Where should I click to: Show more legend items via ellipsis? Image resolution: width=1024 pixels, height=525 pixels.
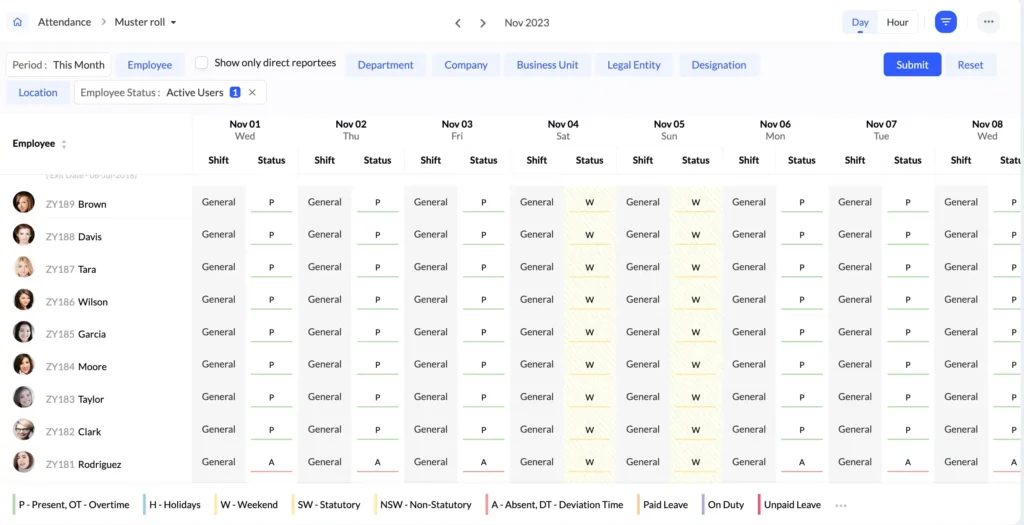point(841,505)
